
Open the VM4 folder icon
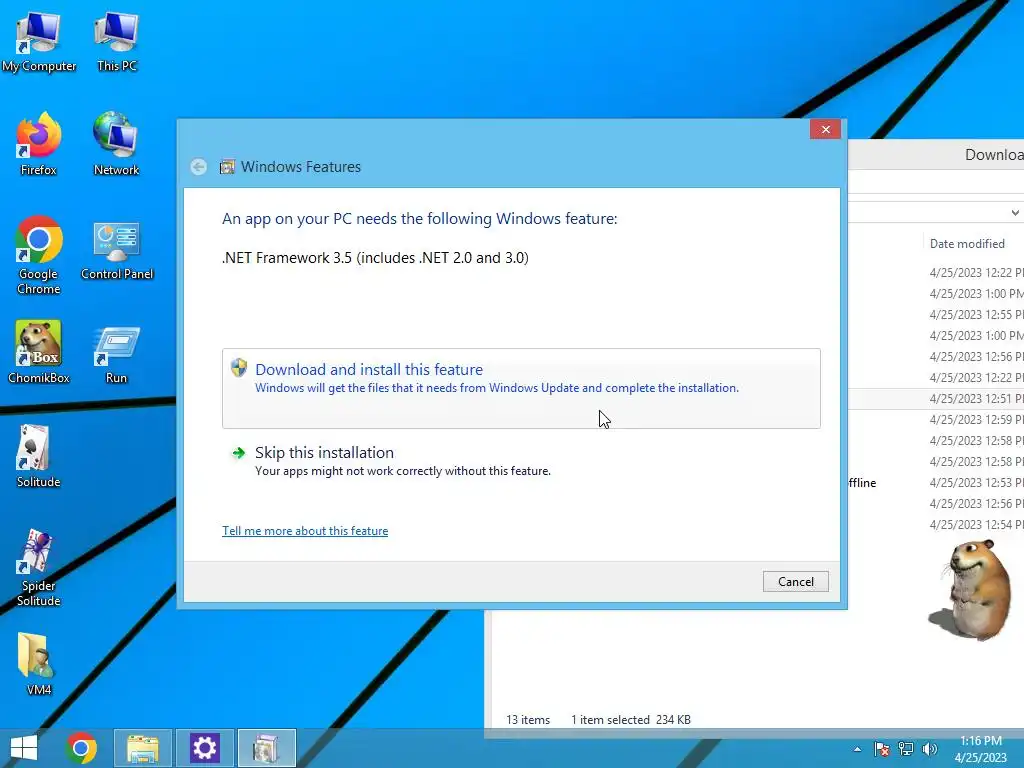pyautogui.click(x=39, y=664)
